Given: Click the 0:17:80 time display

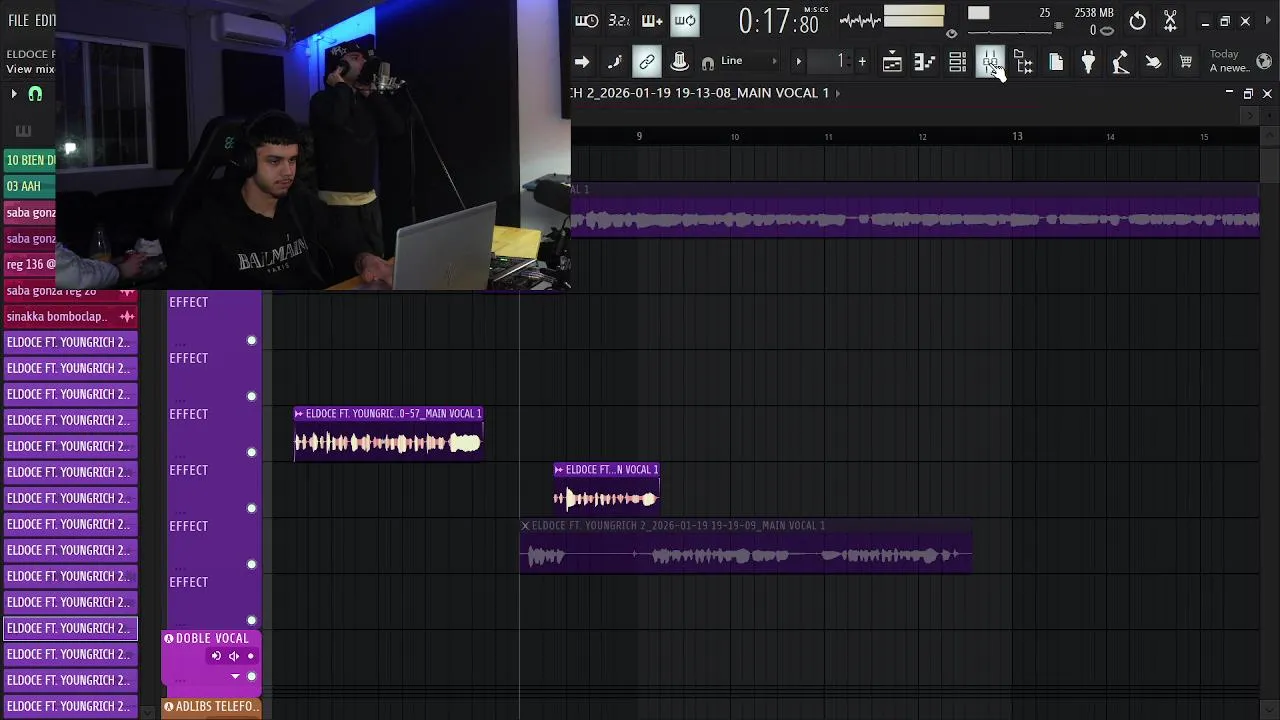Looking at the screenshot, I should coord(779,21).
